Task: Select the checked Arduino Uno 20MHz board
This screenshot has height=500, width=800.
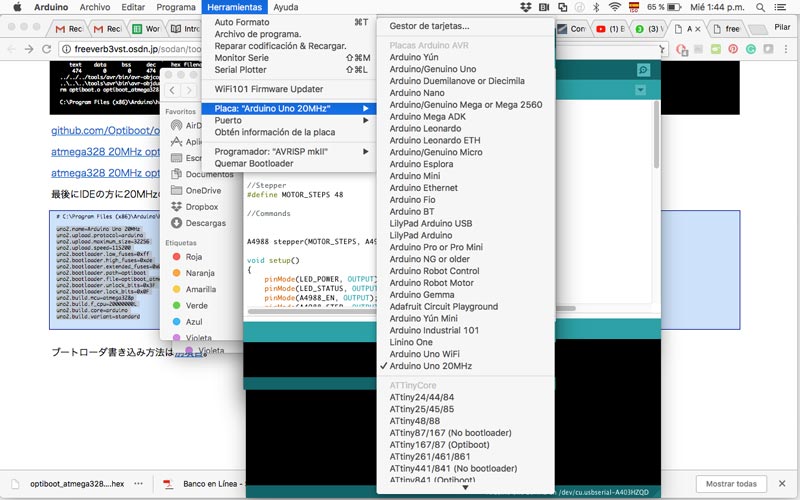Action: (x=430, y=366)
